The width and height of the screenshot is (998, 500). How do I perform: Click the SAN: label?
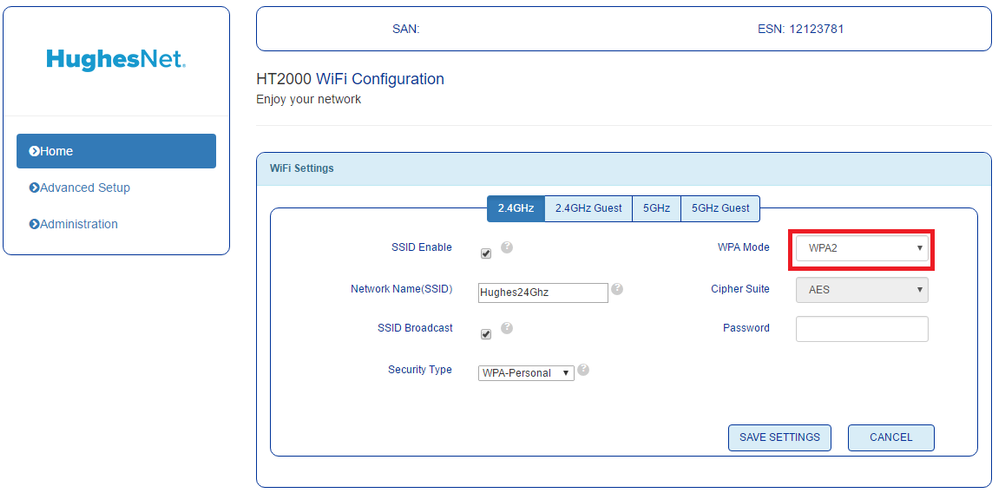pyautogui.click(x=406, y=29)
